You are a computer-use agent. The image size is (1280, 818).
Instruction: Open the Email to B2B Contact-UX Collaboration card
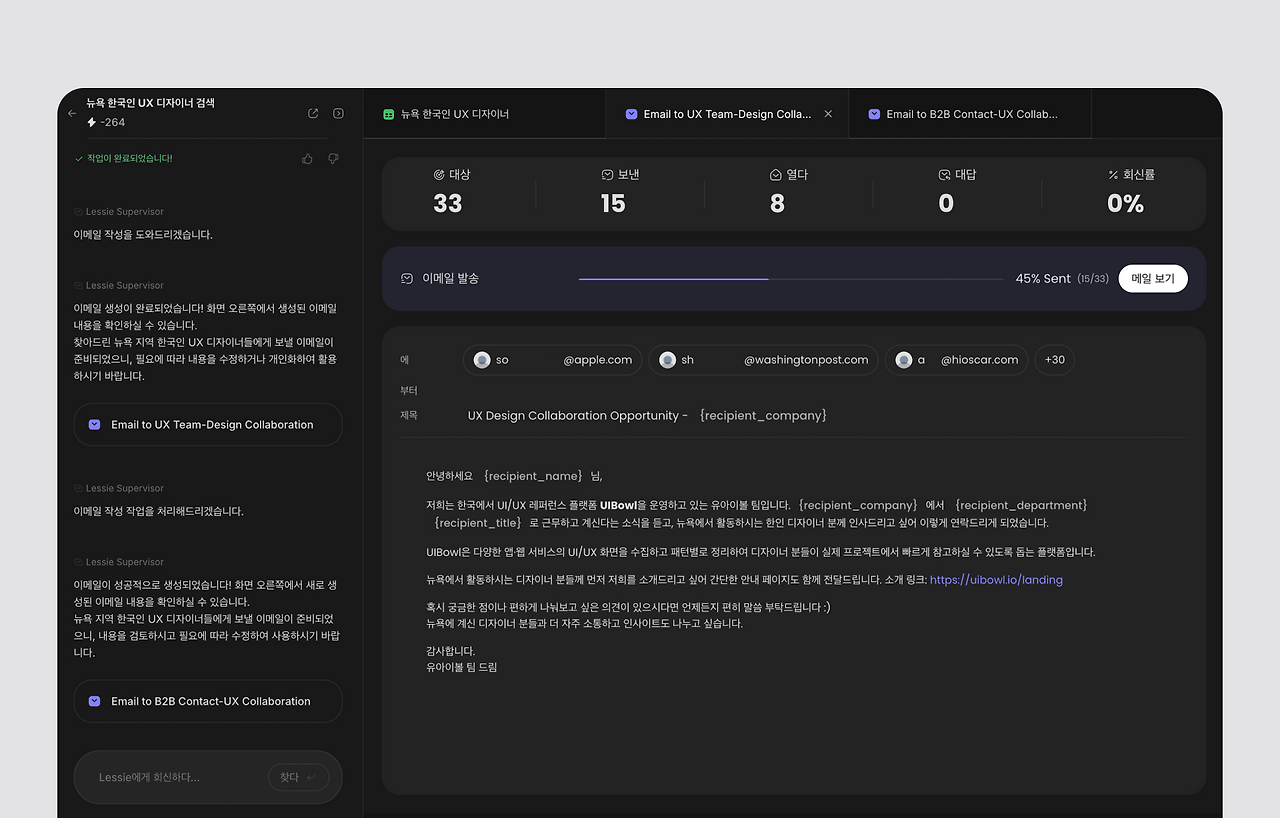pyautogui.click(x=208, y=701)
